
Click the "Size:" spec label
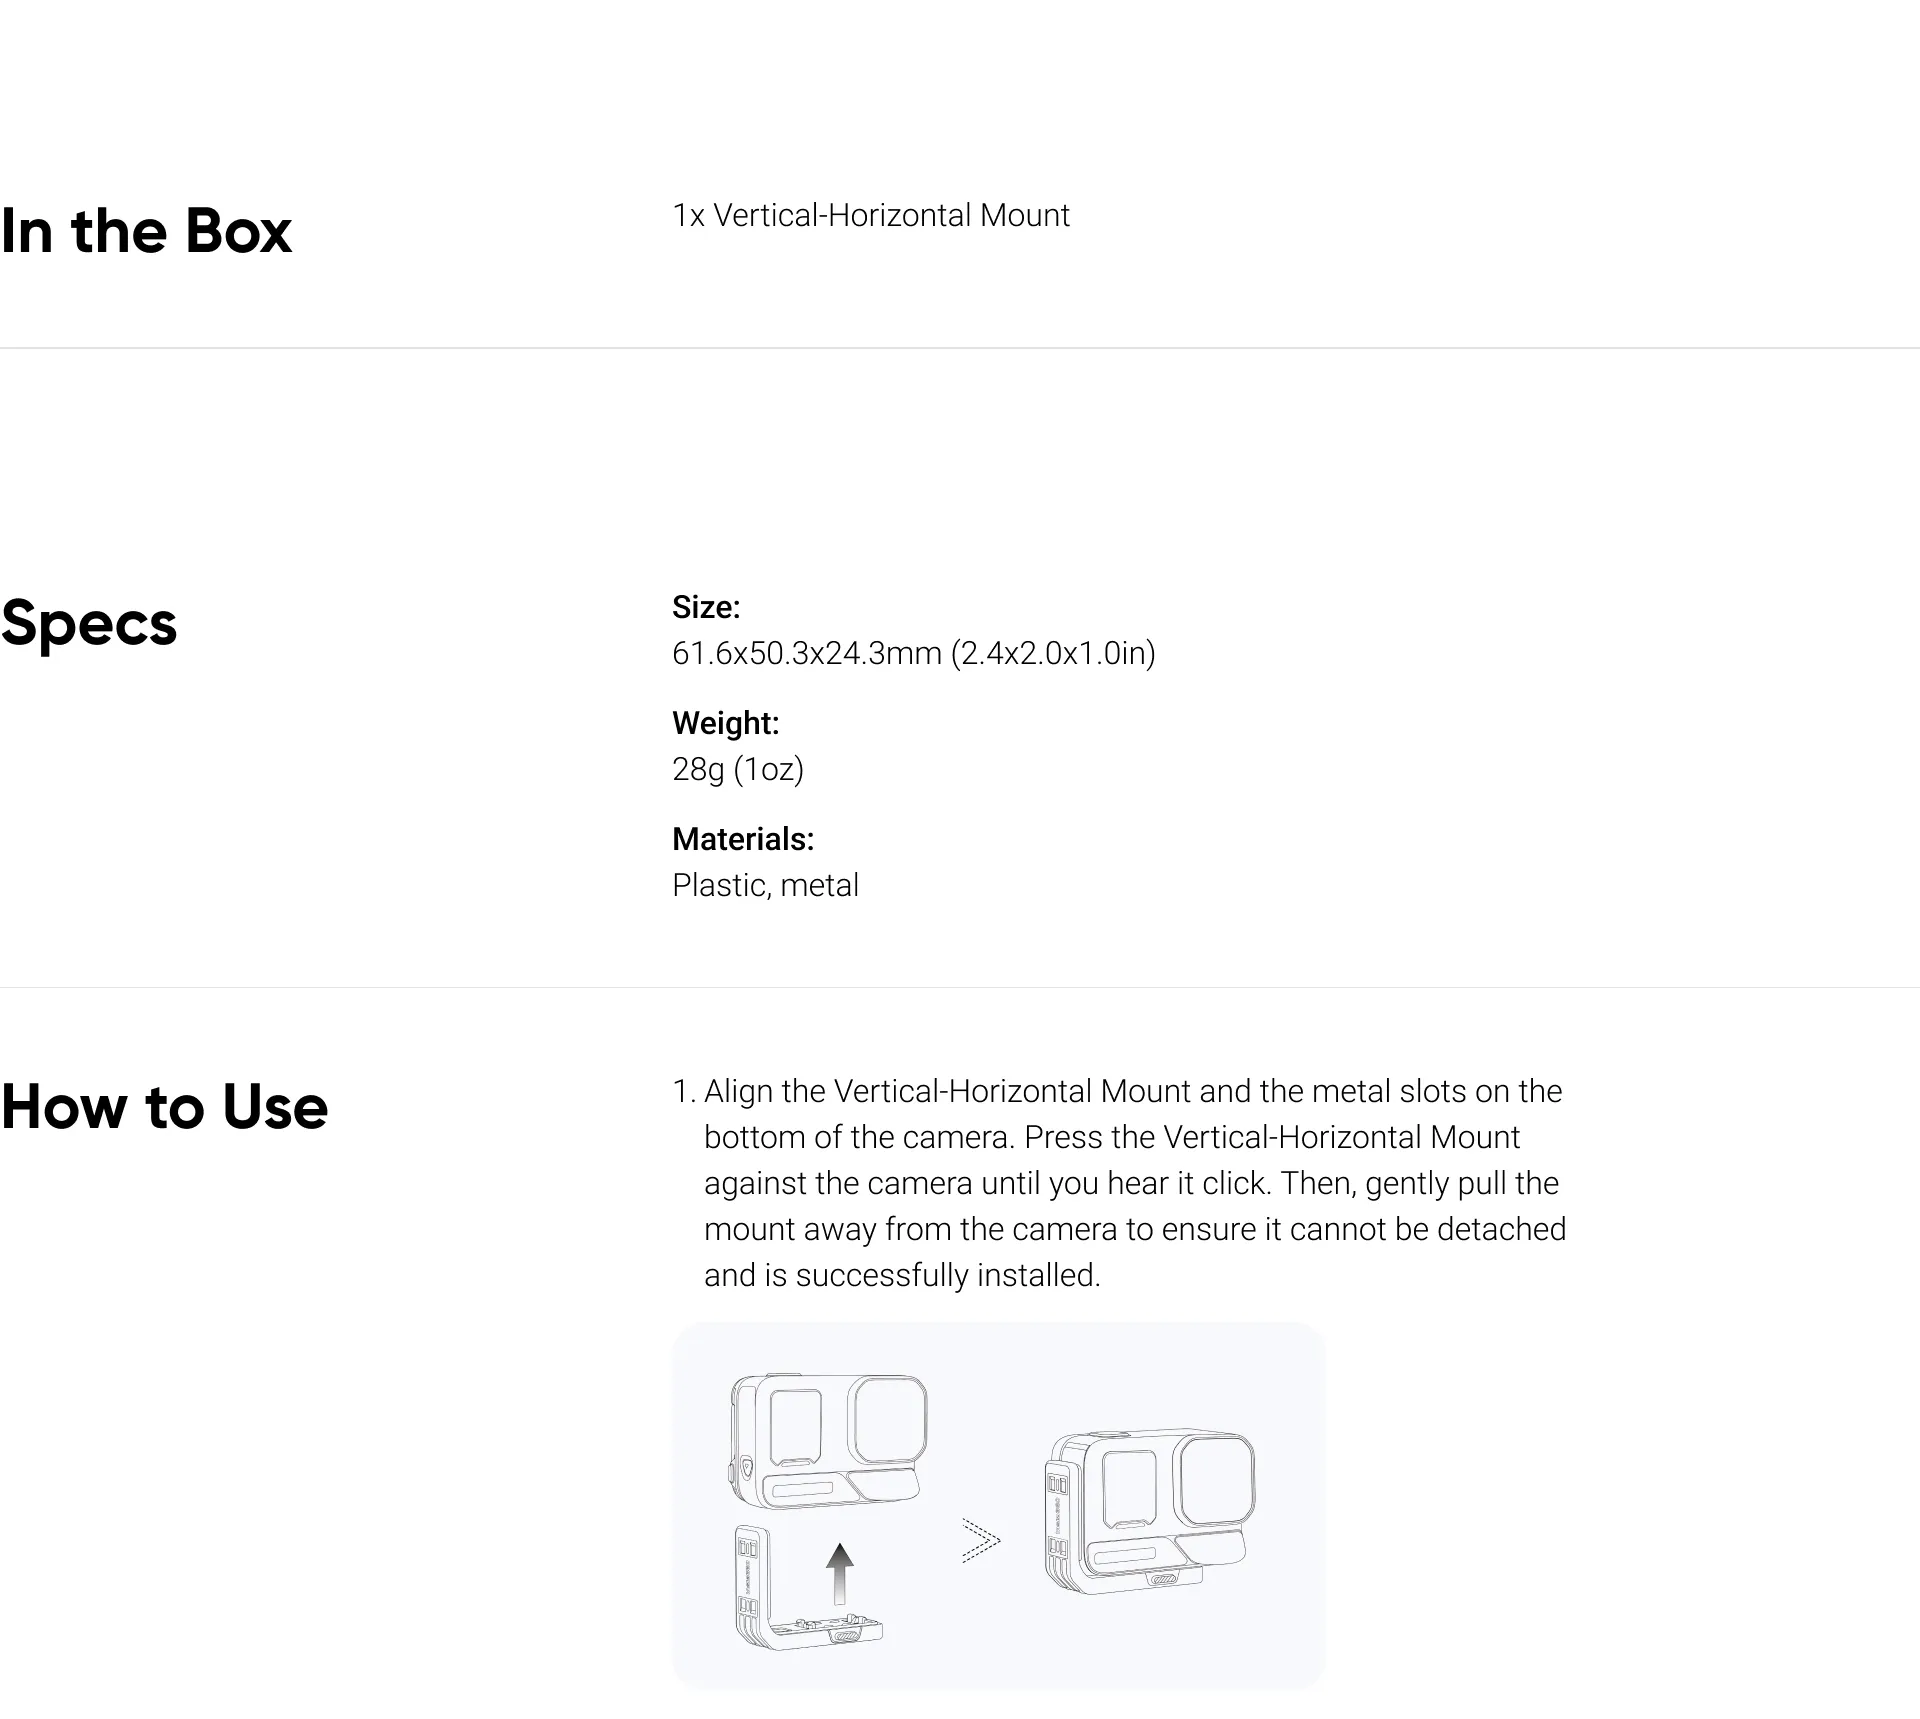click(x=706, y=607)
